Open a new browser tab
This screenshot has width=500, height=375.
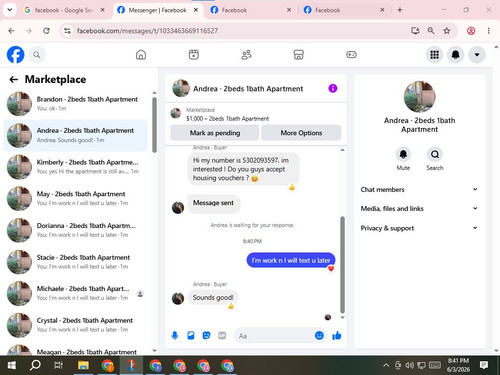[400, 10]
